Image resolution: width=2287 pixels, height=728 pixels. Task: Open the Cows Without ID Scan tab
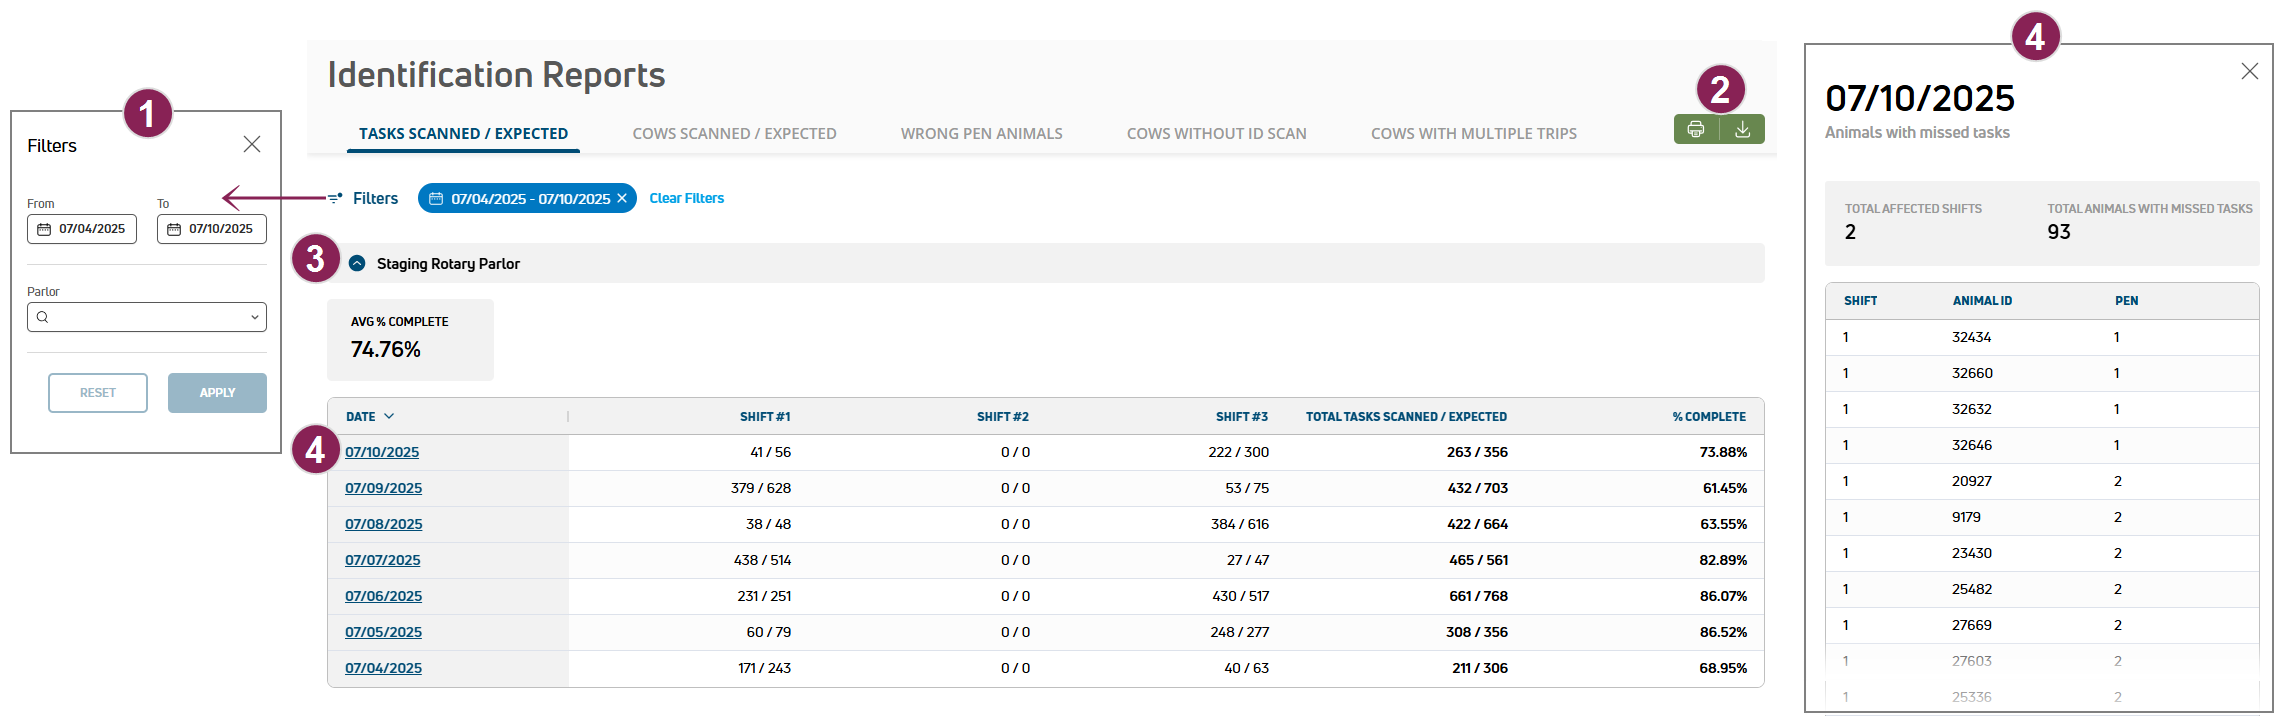tap(1216, 133)
